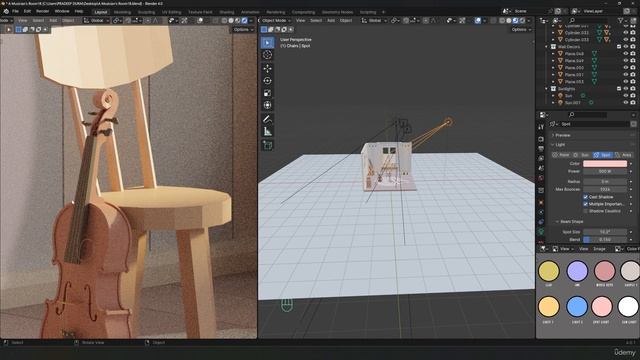640x360 pixels.
Task: Click the search icon in the outliner
Action: [572, 20]
